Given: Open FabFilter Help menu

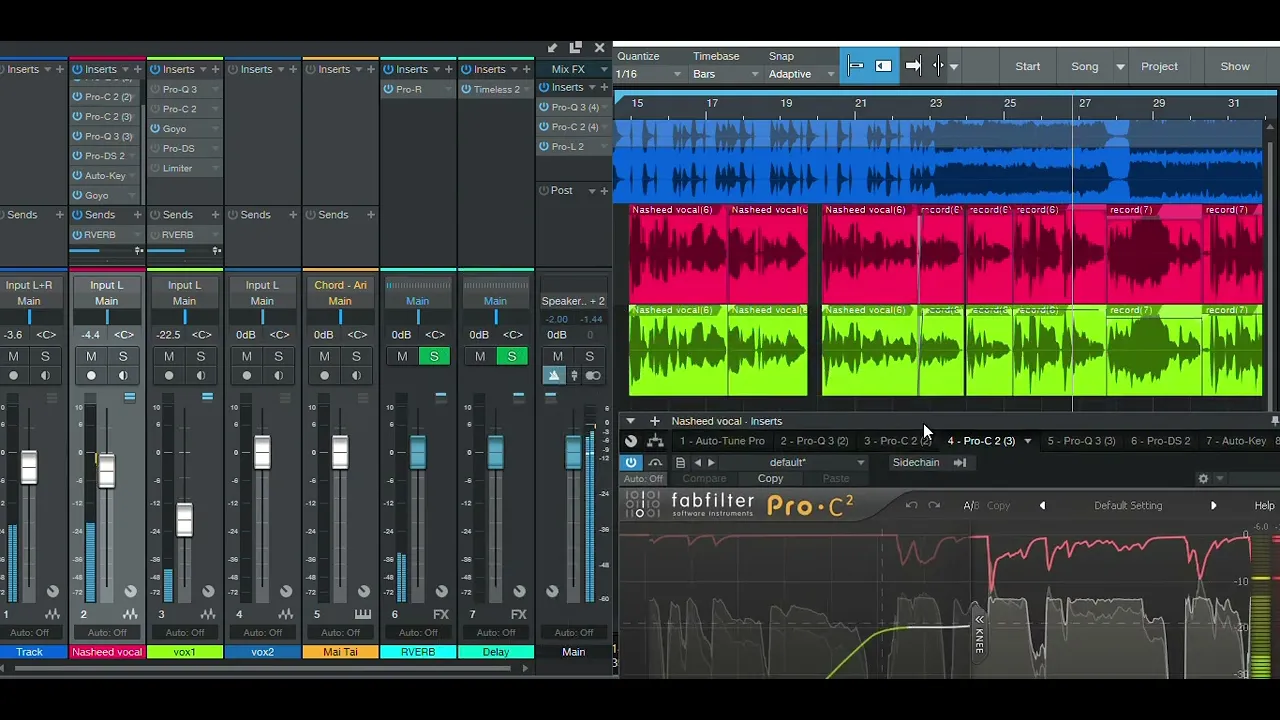Looking at the screenshot, I should click(x=1264, y=506).
